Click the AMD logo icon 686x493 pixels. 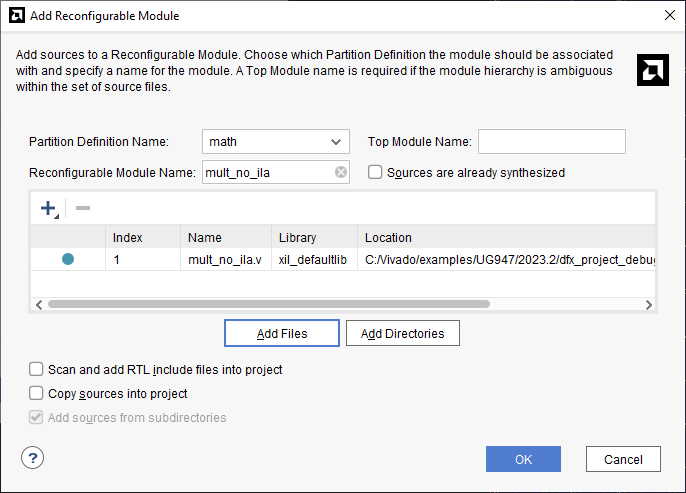pos(653,69)
